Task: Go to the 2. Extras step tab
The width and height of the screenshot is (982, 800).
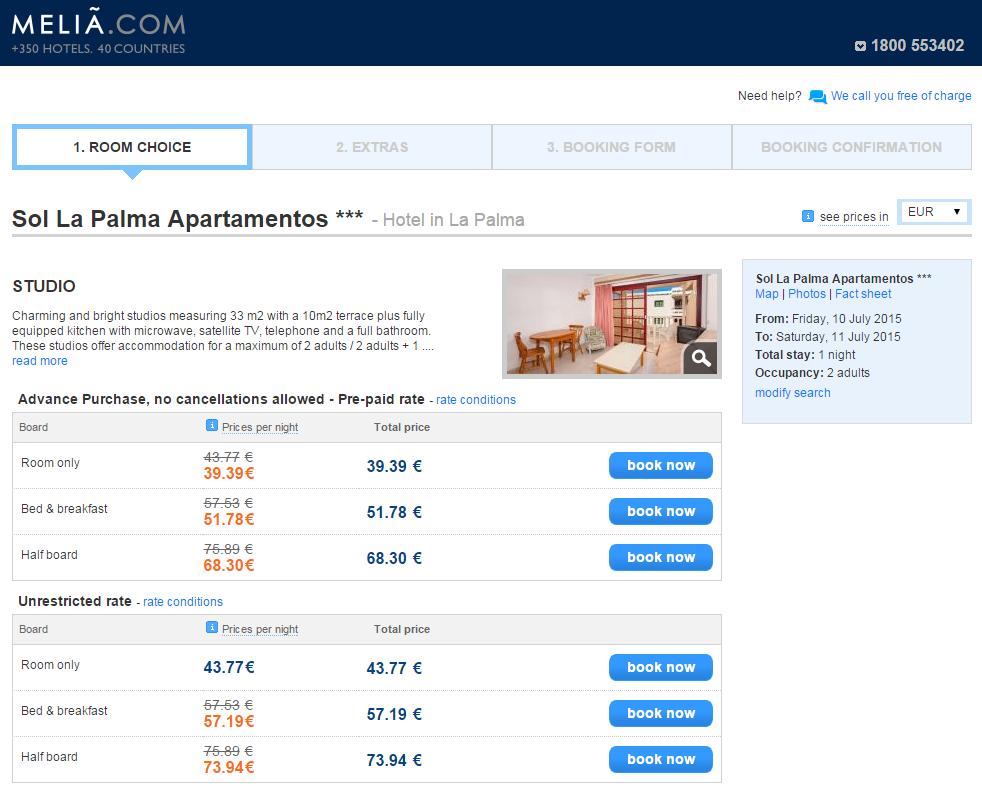Action: point(372,147)
